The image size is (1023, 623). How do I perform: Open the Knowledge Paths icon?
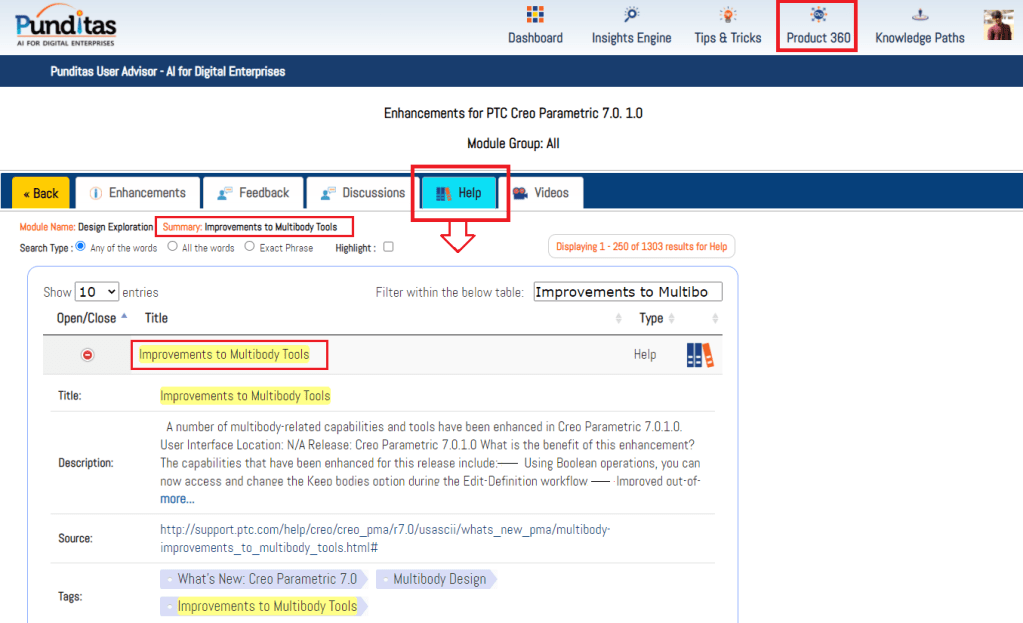[x=919, y=15]
